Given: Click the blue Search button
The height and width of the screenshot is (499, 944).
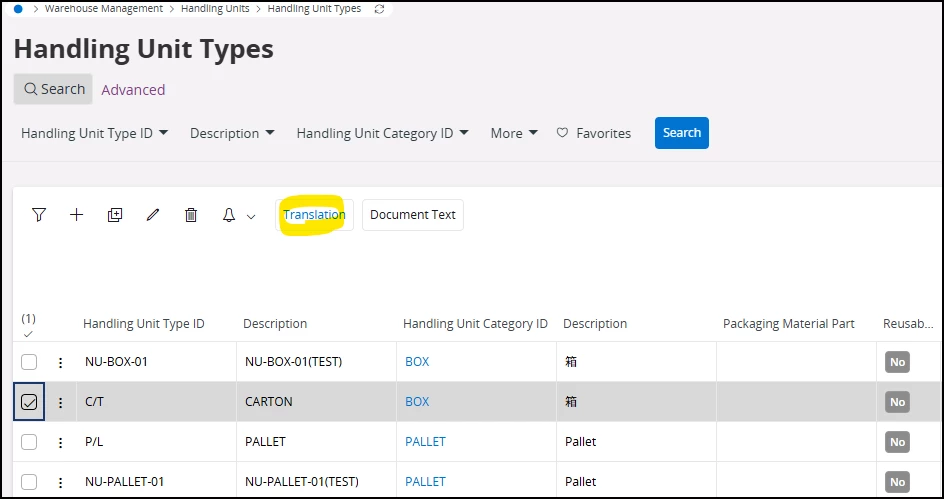Looking at the screenshot, I should click(682, 133).
